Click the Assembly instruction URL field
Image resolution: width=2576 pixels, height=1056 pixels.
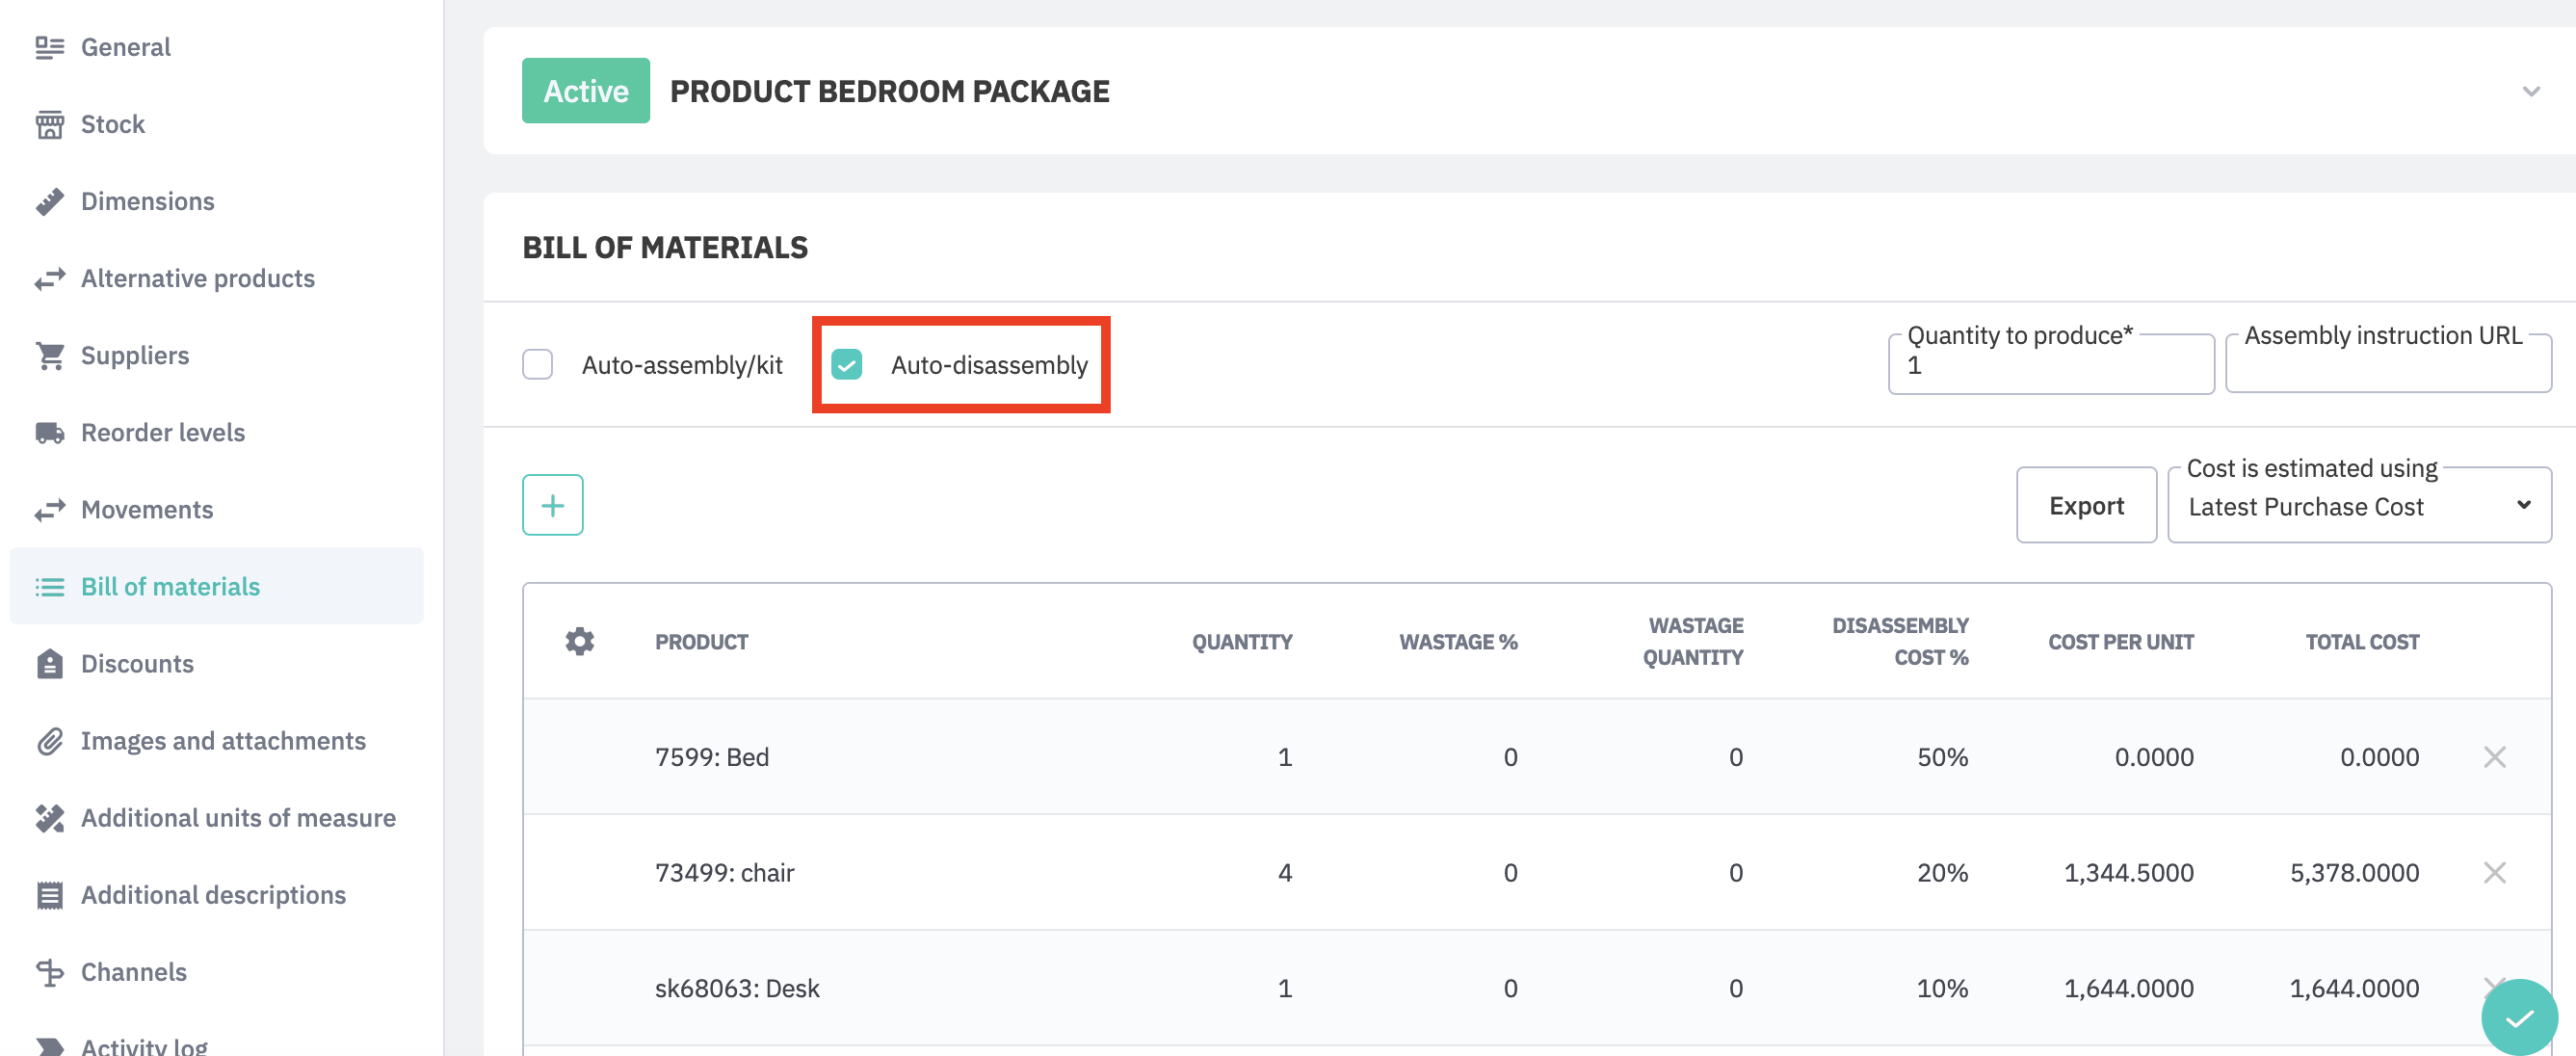(x=2387, y=366)
